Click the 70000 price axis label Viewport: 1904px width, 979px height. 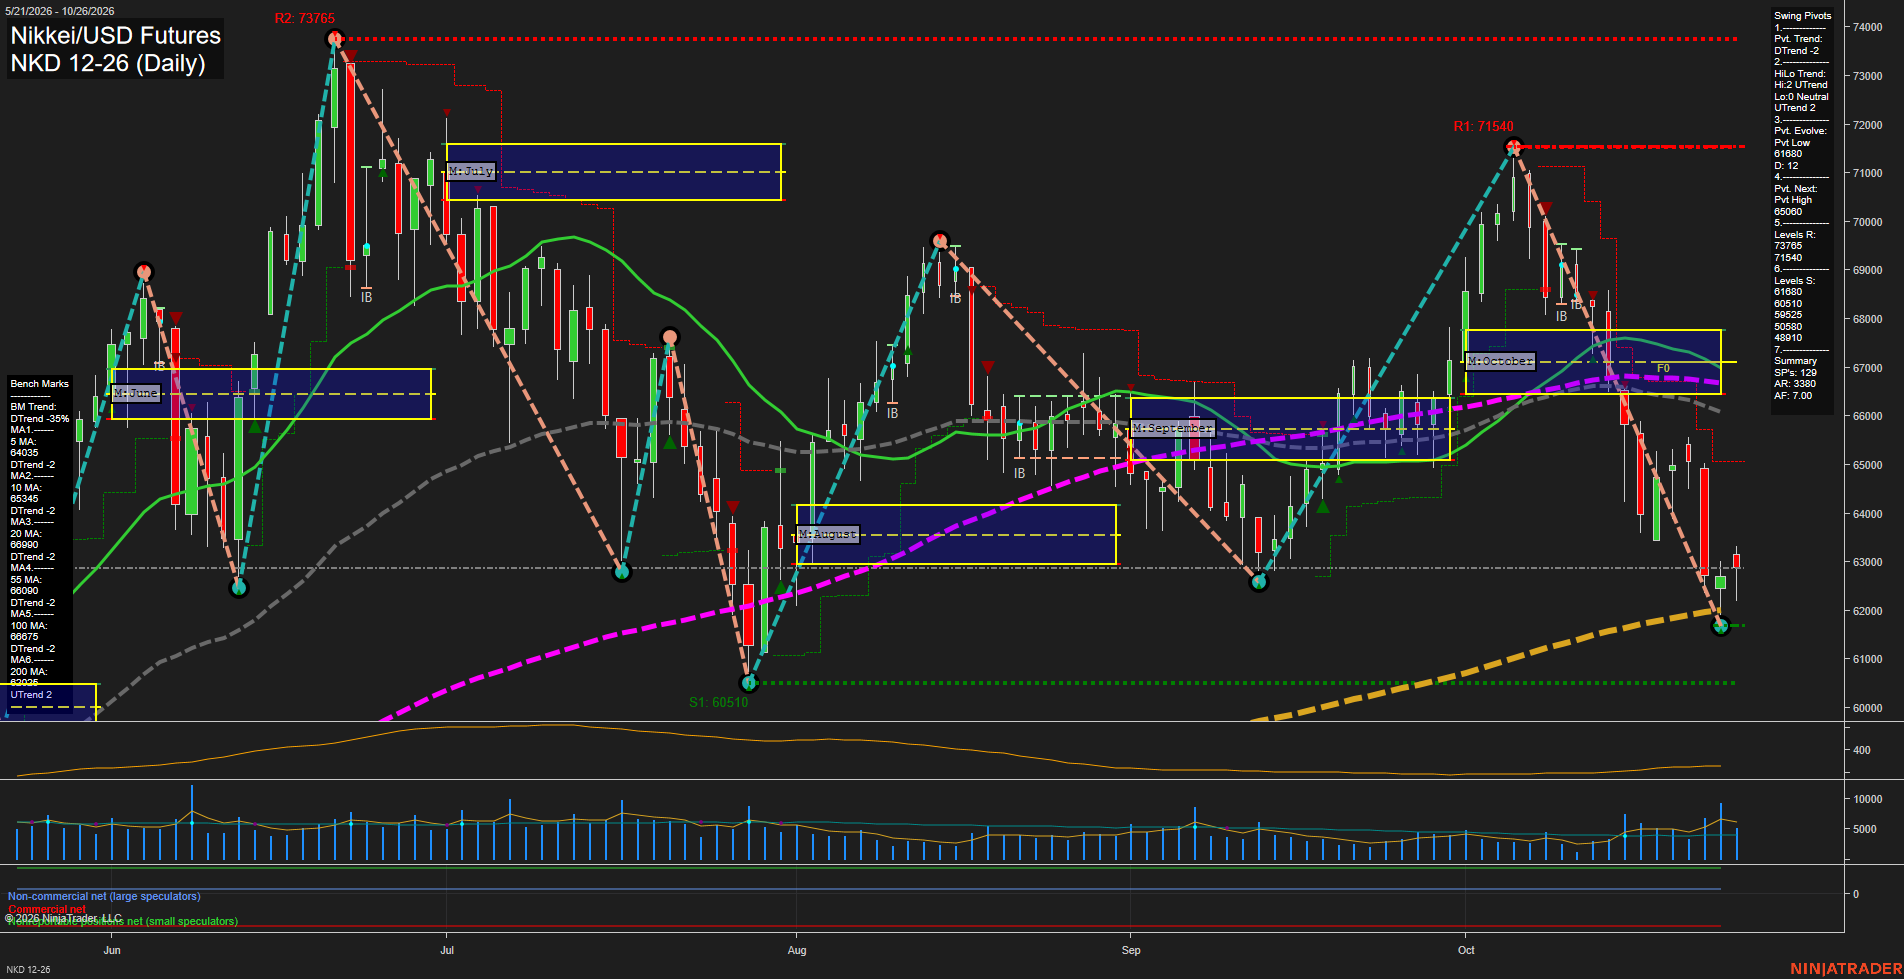pyautogui.click(x=1867, y=222)
